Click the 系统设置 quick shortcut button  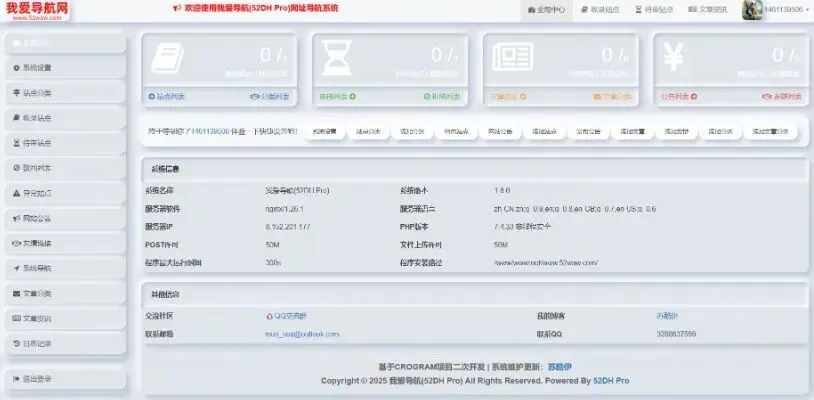pos(324,132)
